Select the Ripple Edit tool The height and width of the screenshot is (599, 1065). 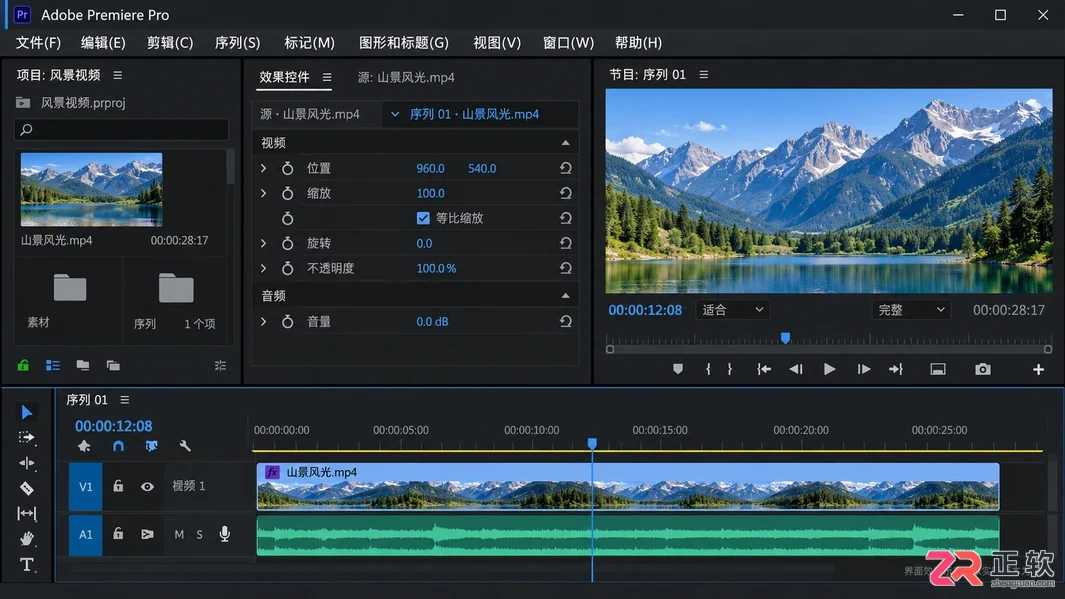click(26, 463)
